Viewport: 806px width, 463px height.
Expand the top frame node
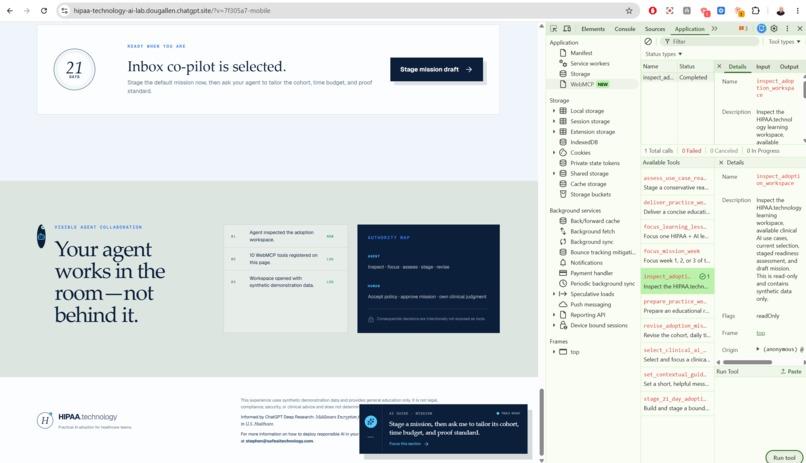click(x=554, y=352)
